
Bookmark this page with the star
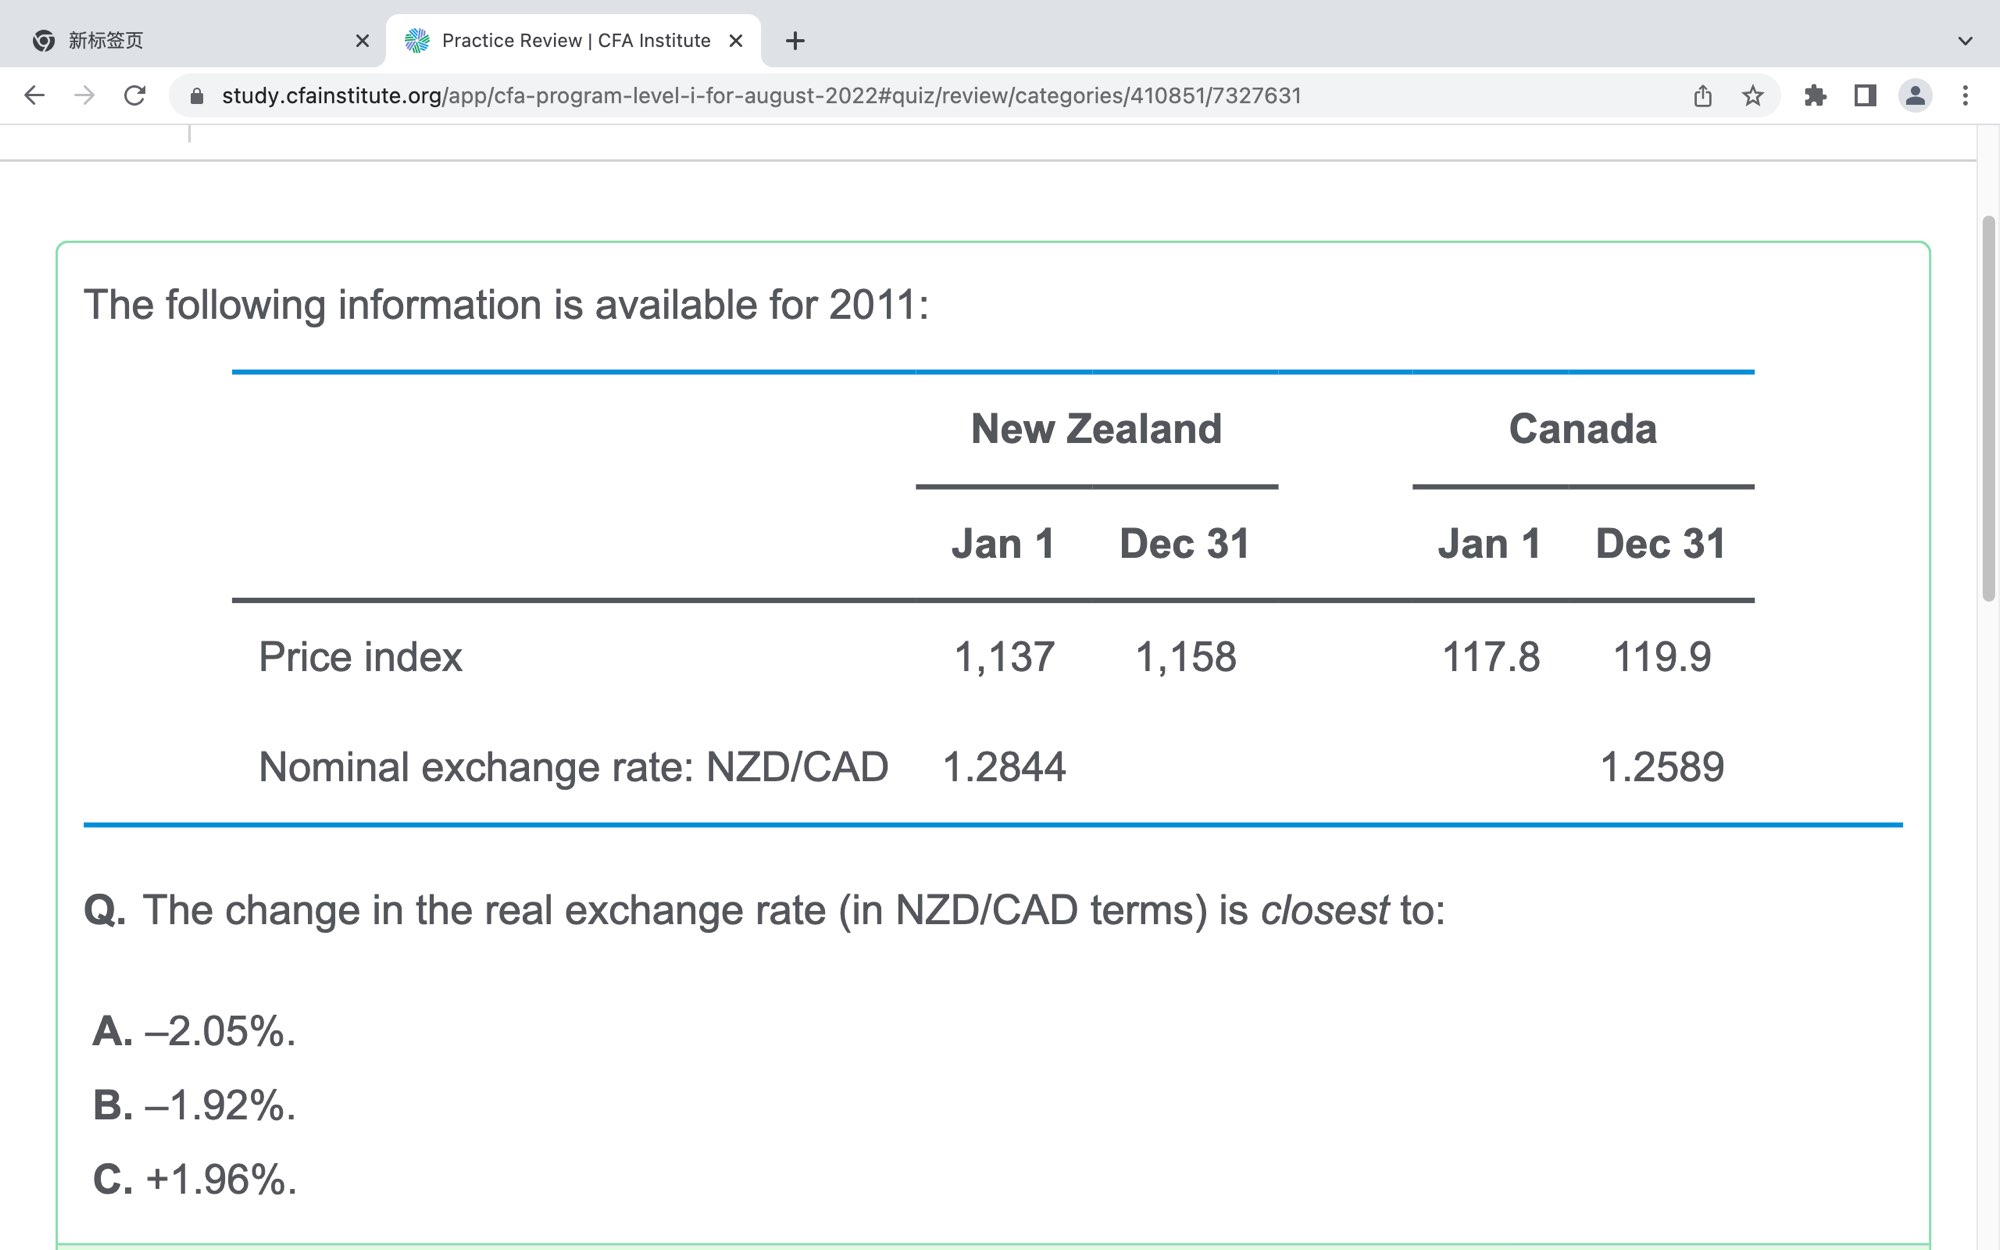(1753, 96)
